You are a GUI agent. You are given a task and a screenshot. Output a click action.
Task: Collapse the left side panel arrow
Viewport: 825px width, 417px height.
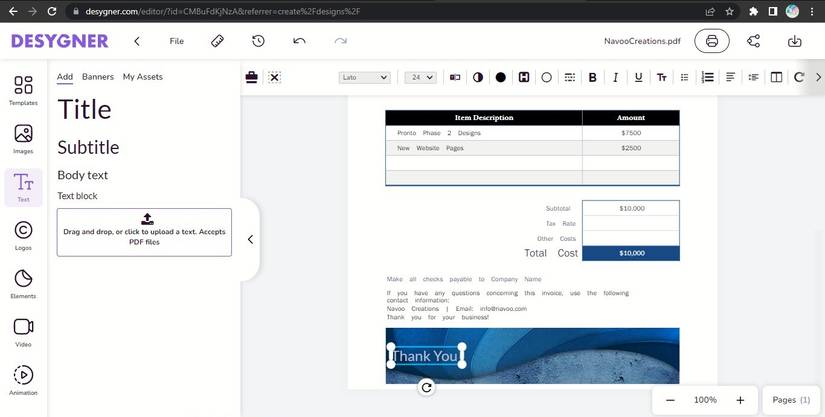point(250,239)
